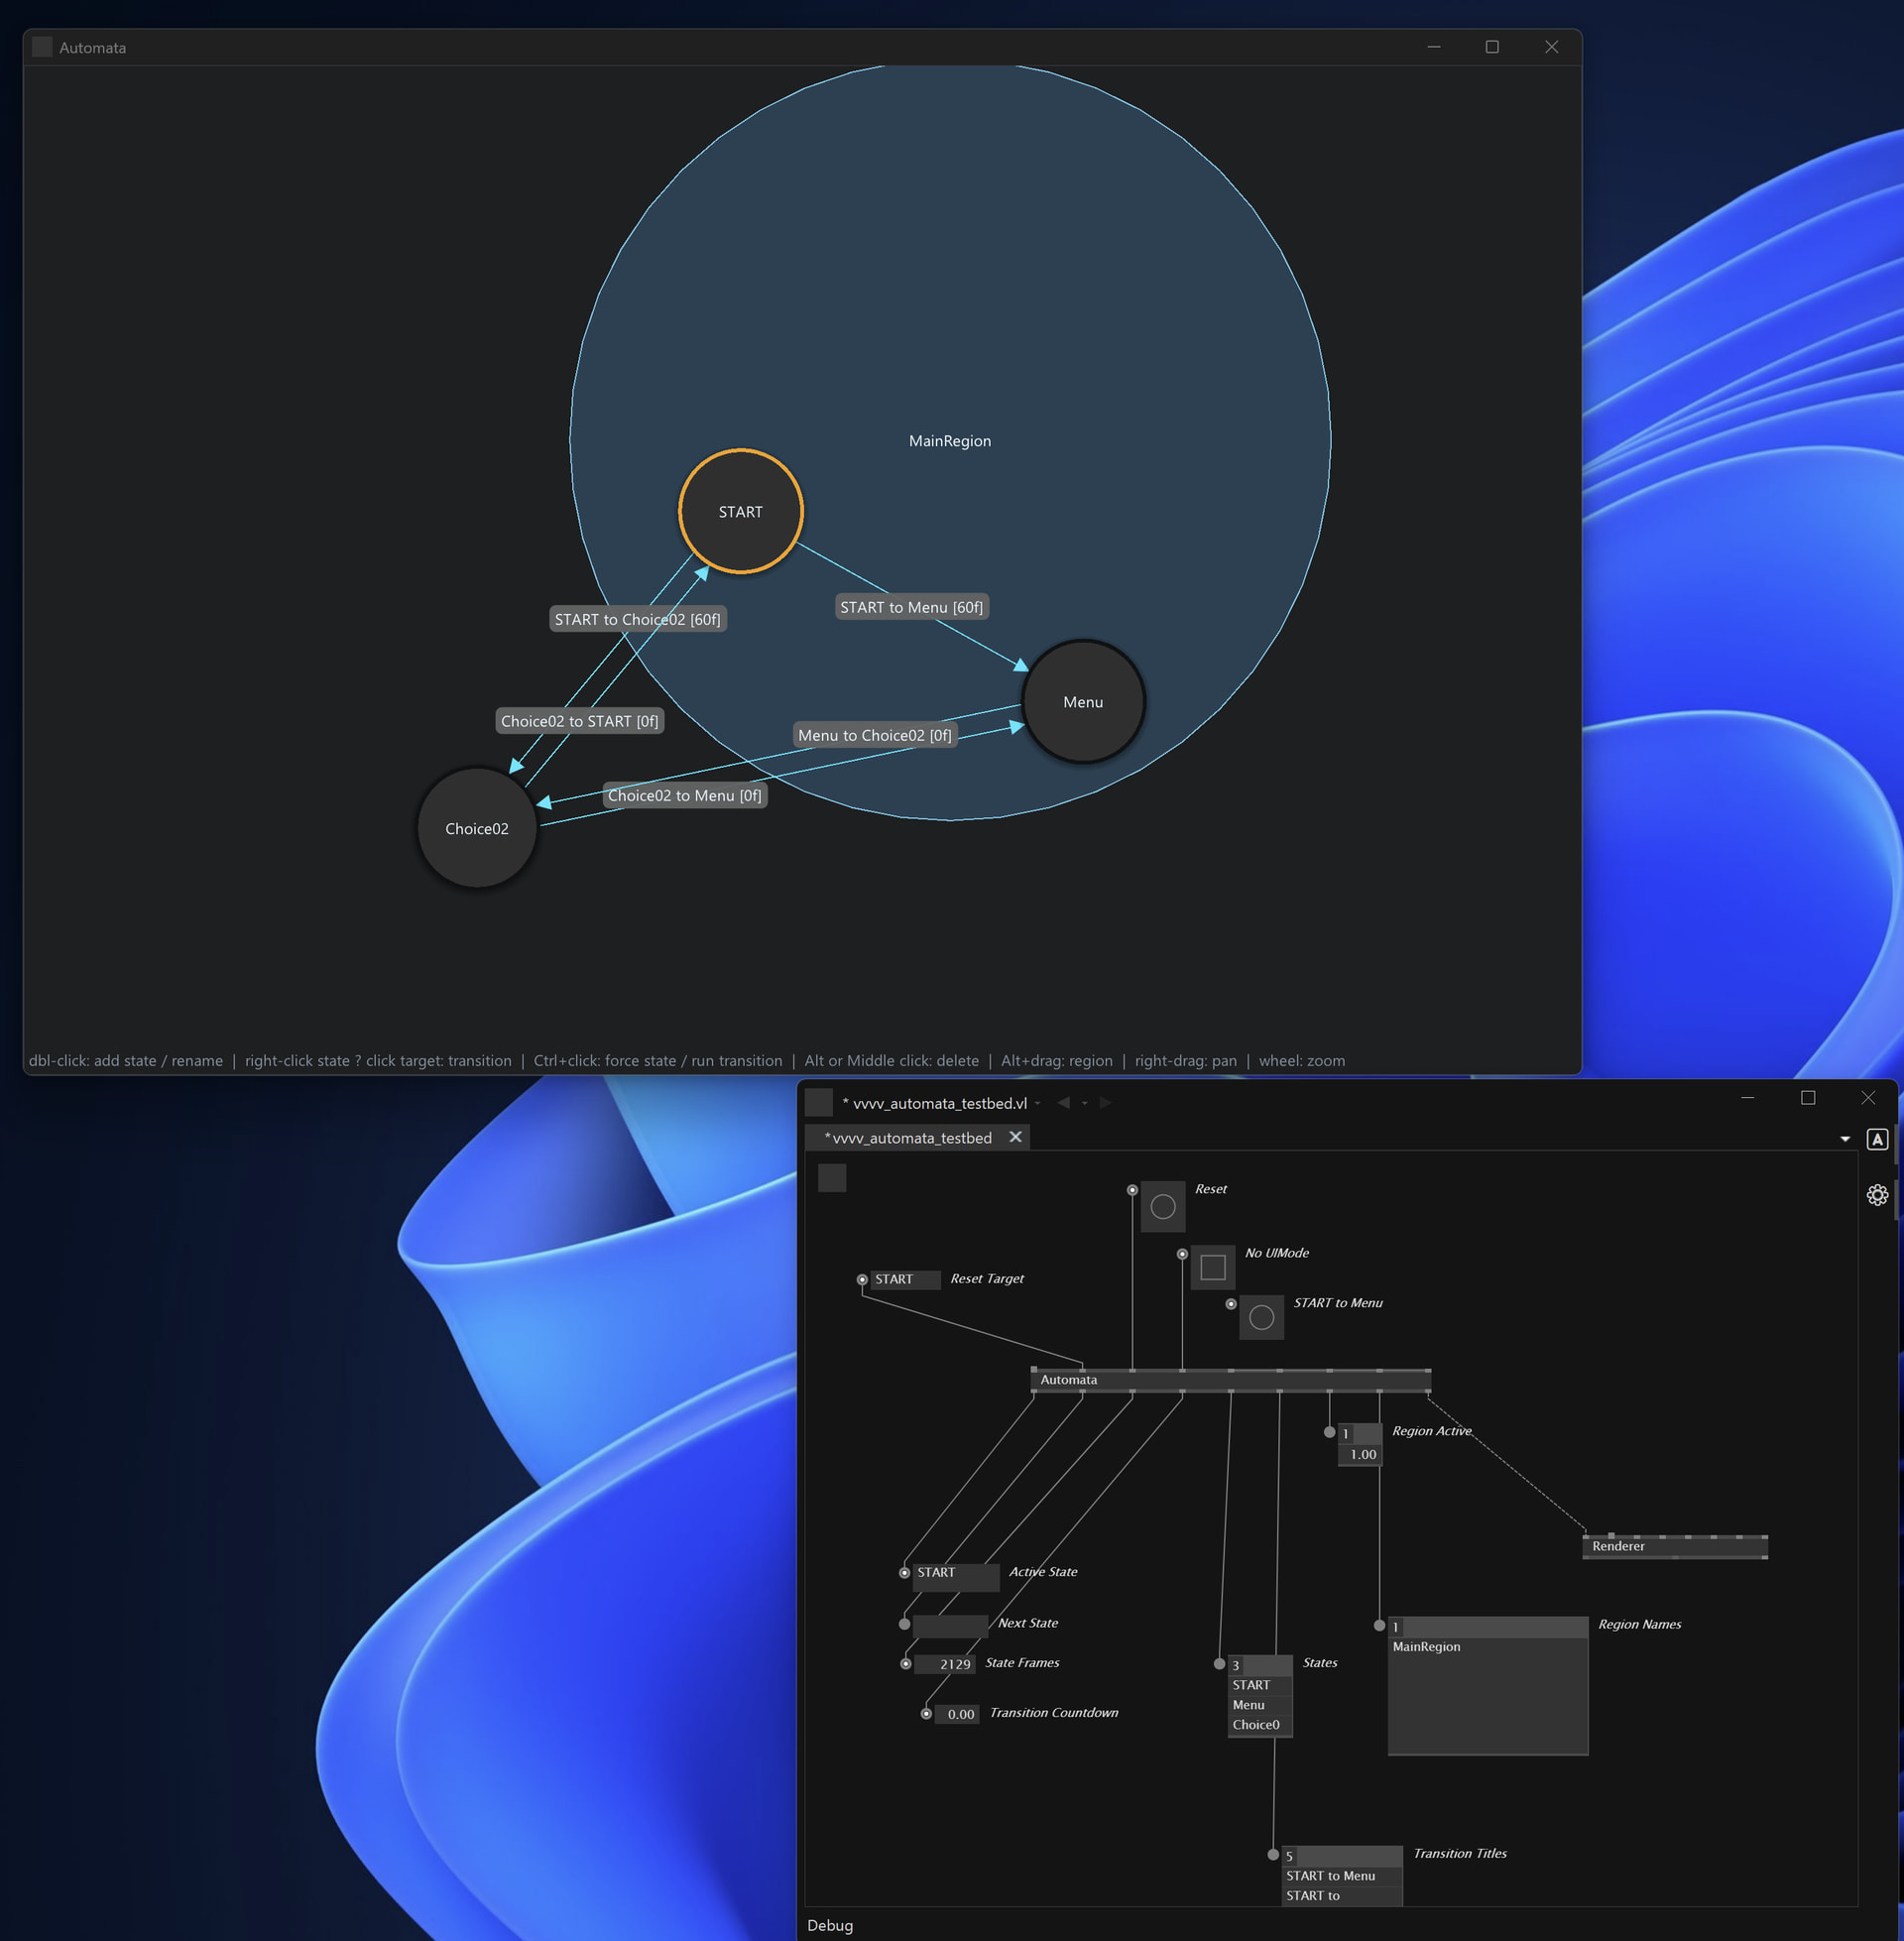
Task: Open the settings gear in the patch editor
Action: 1877,1195
